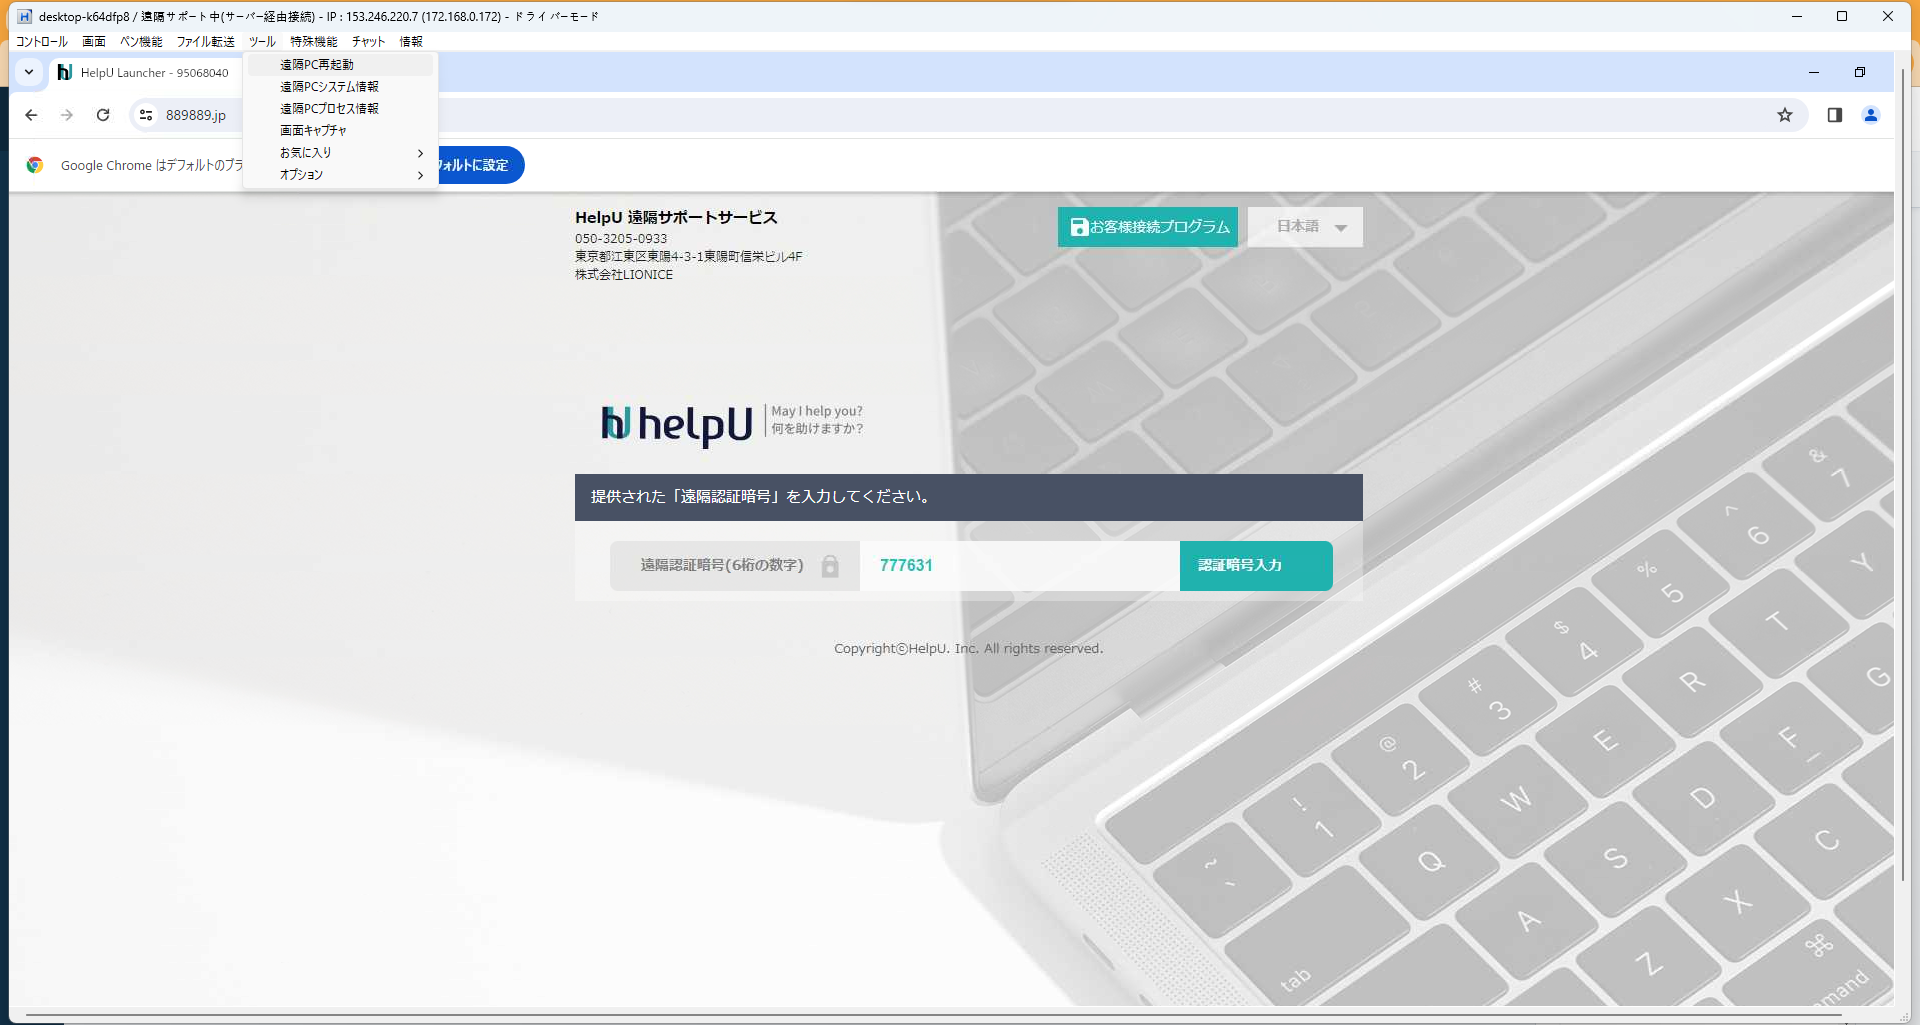Viewport: 1920px width, 1025px height.
Task: Open the ツール menu
Action: [x=262, y=41]
